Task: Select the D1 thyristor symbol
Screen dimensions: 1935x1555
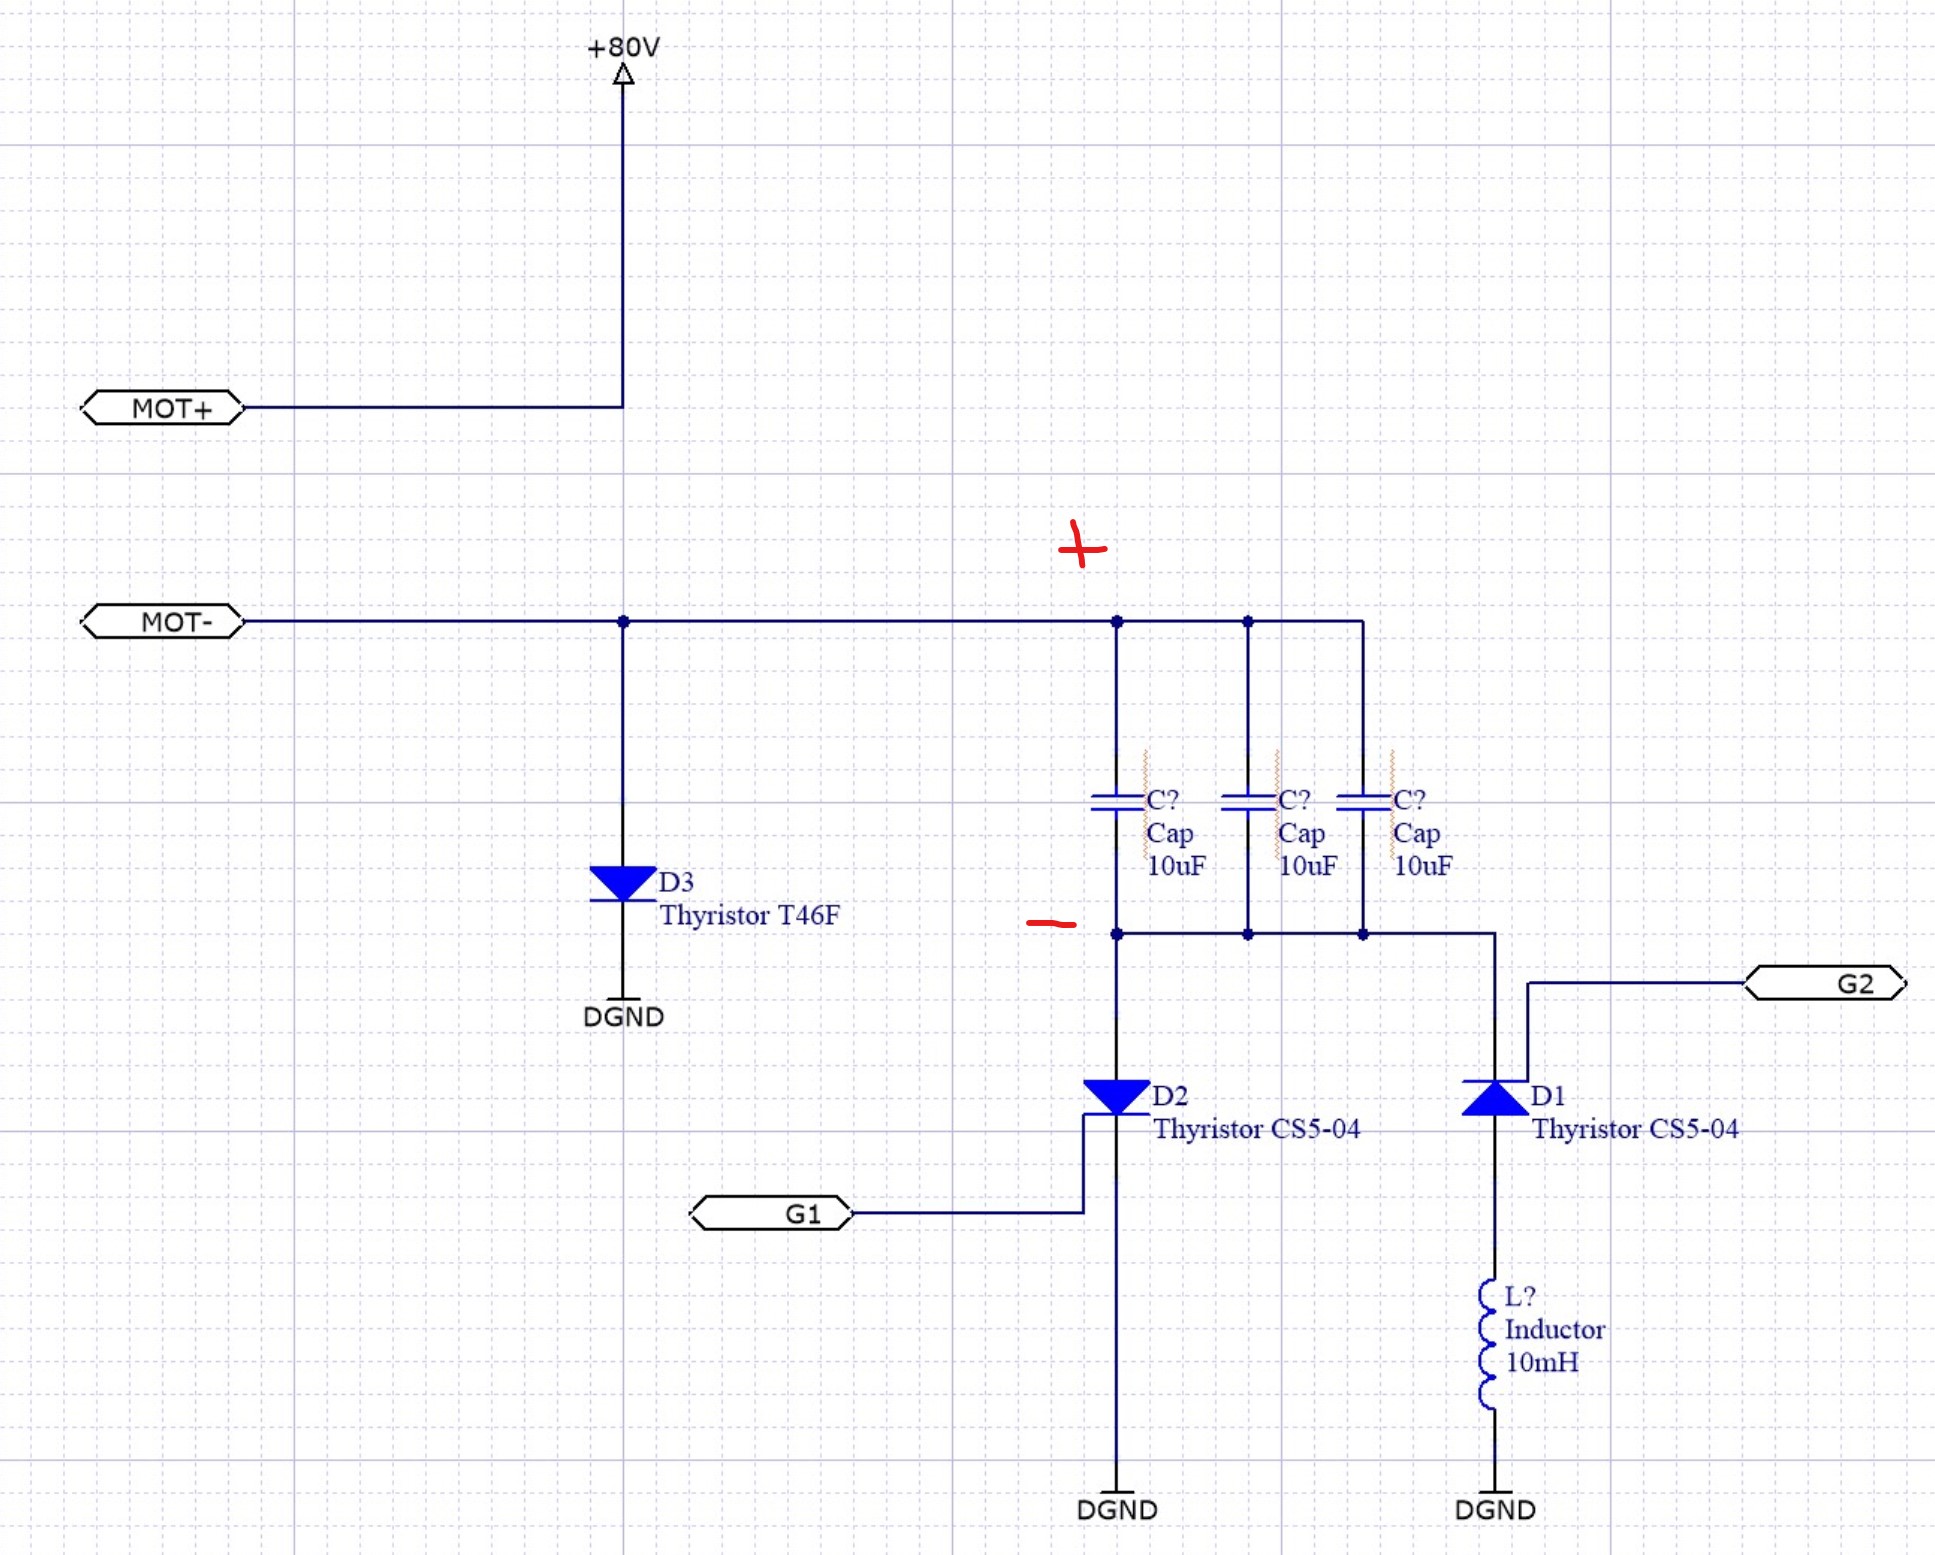Action: (x=1495, y=1097)
